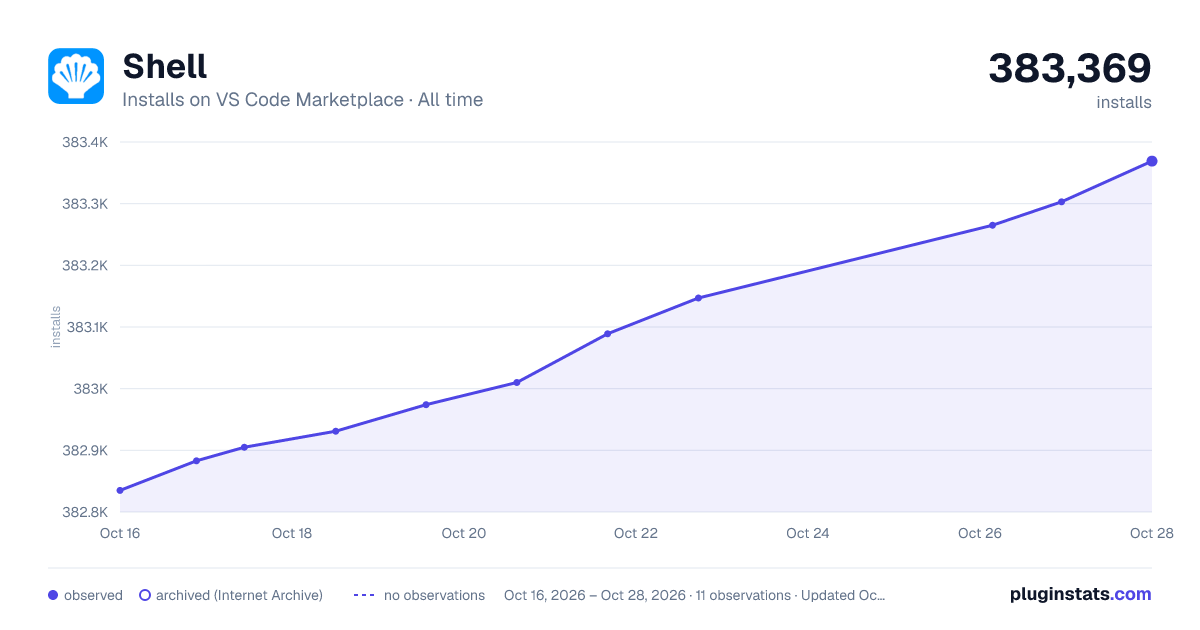Click the 383,369 total installs figure

coord(1070,68)
